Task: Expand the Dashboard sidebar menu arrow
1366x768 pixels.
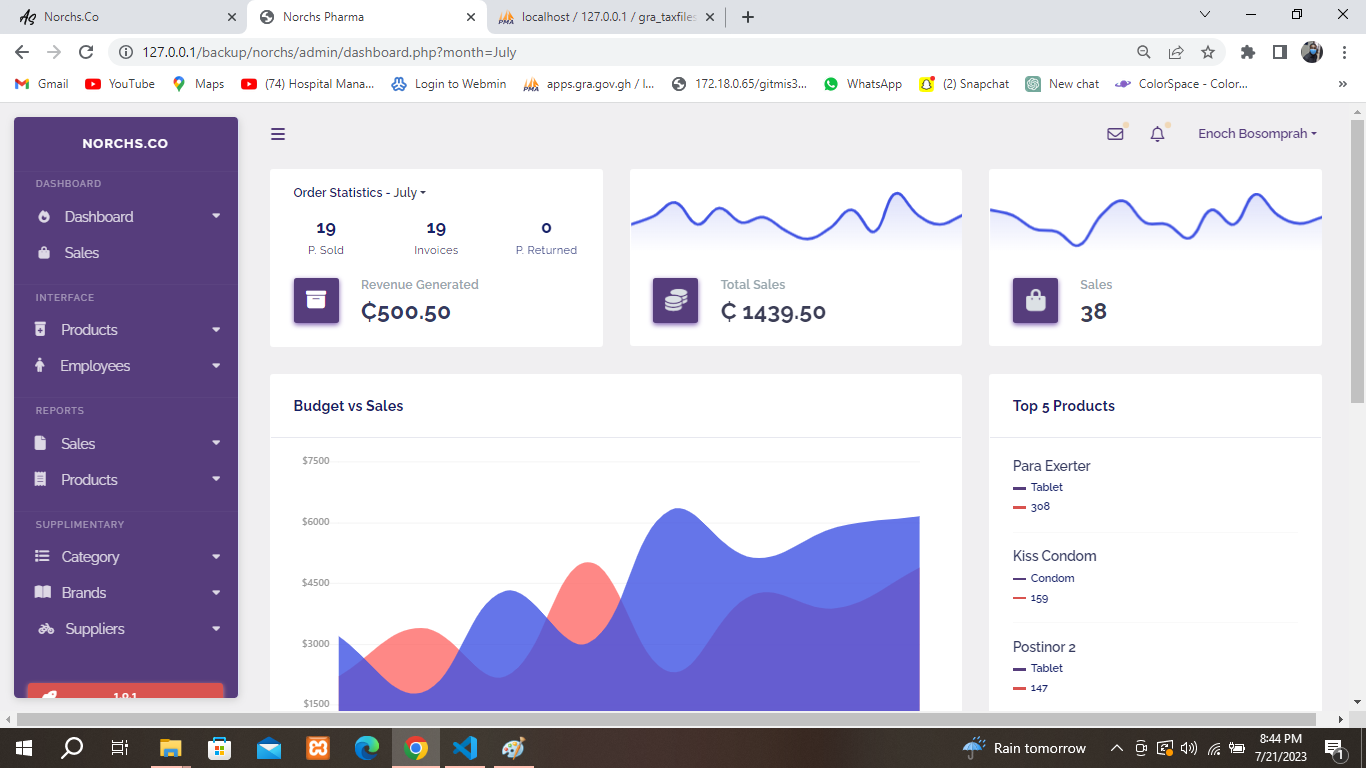Action: coord(216,217)
